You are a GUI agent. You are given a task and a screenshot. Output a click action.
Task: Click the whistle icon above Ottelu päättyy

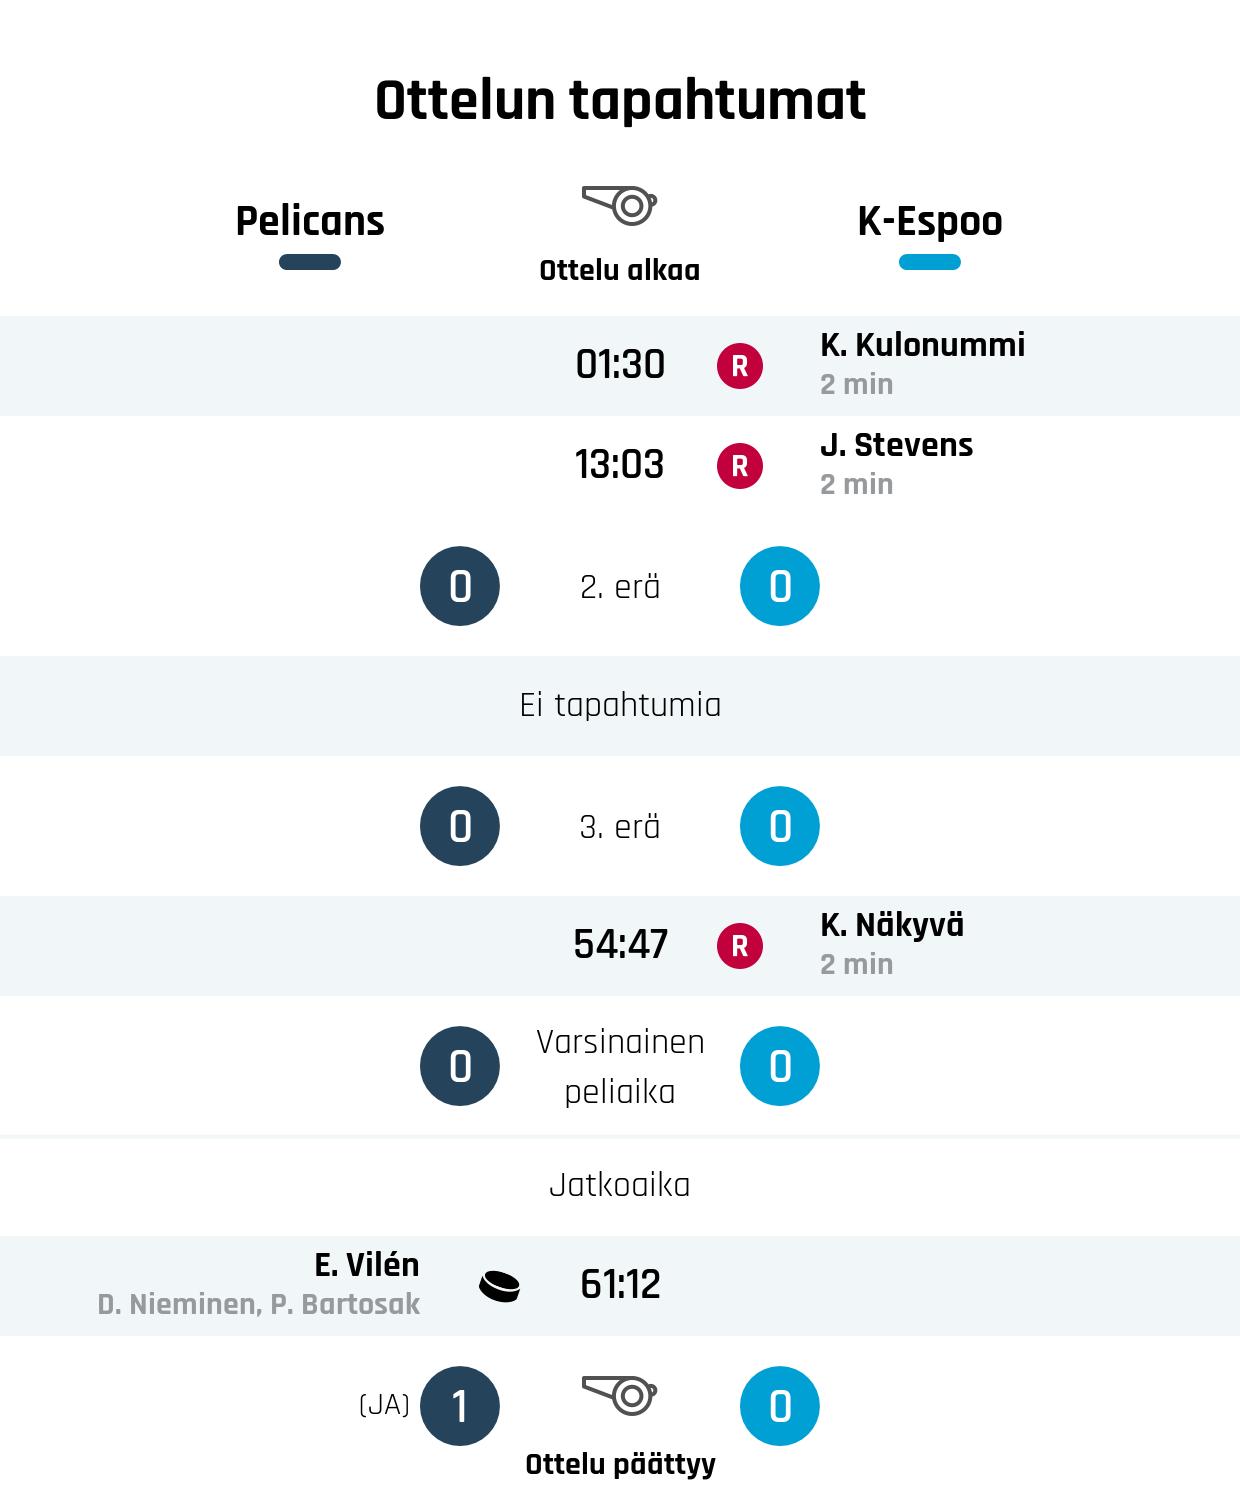tap(620, 1394)
